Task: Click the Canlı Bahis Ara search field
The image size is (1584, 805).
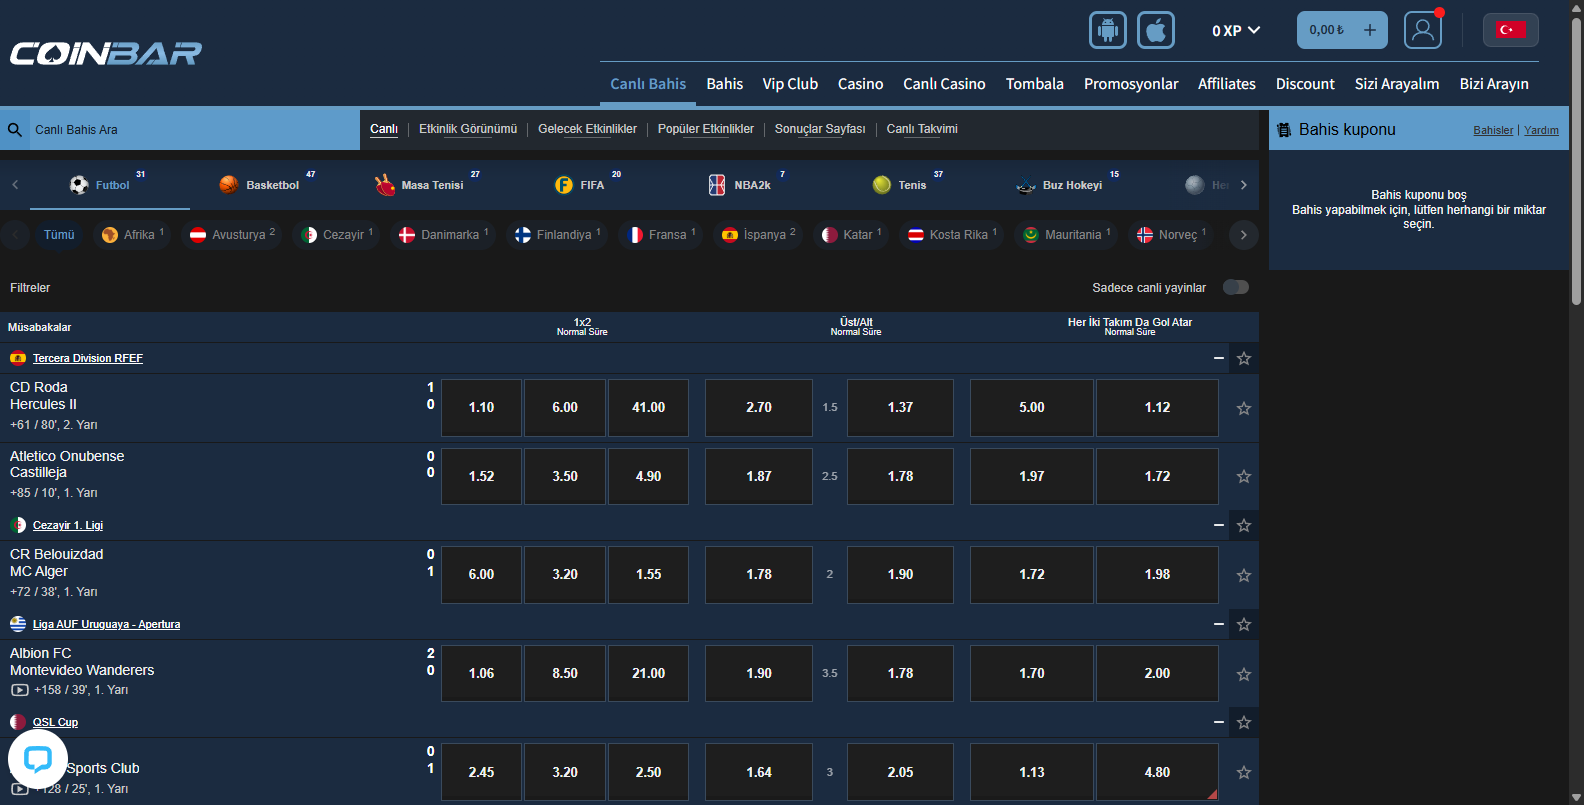Action: [190, 130]
